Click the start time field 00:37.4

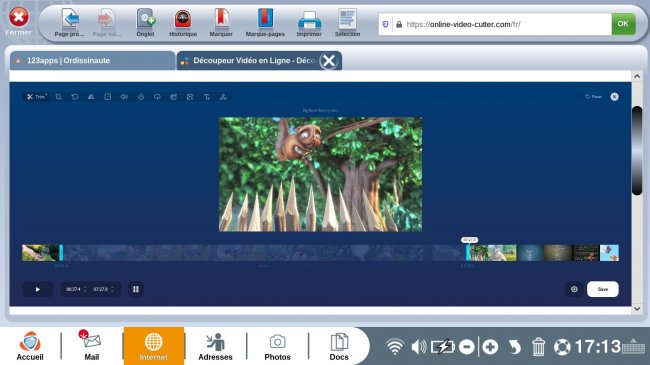73,289
